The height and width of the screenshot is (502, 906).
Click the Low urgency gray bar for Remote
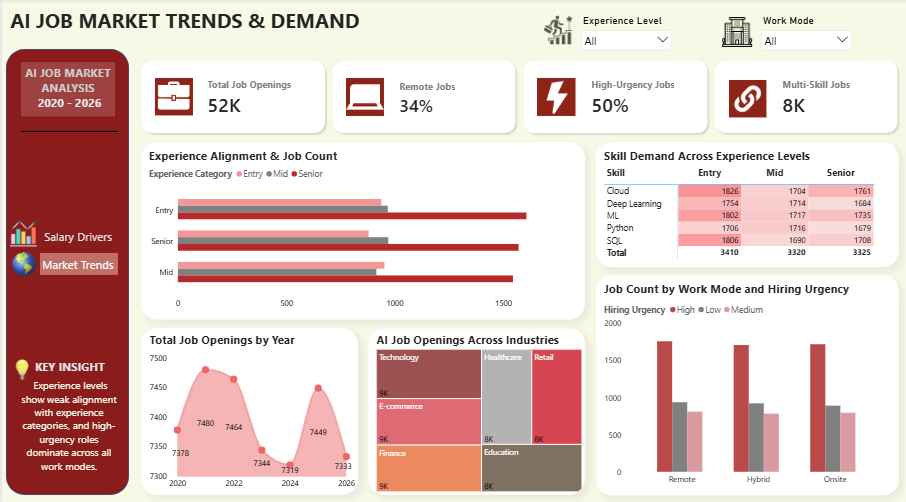pos(680,437)
